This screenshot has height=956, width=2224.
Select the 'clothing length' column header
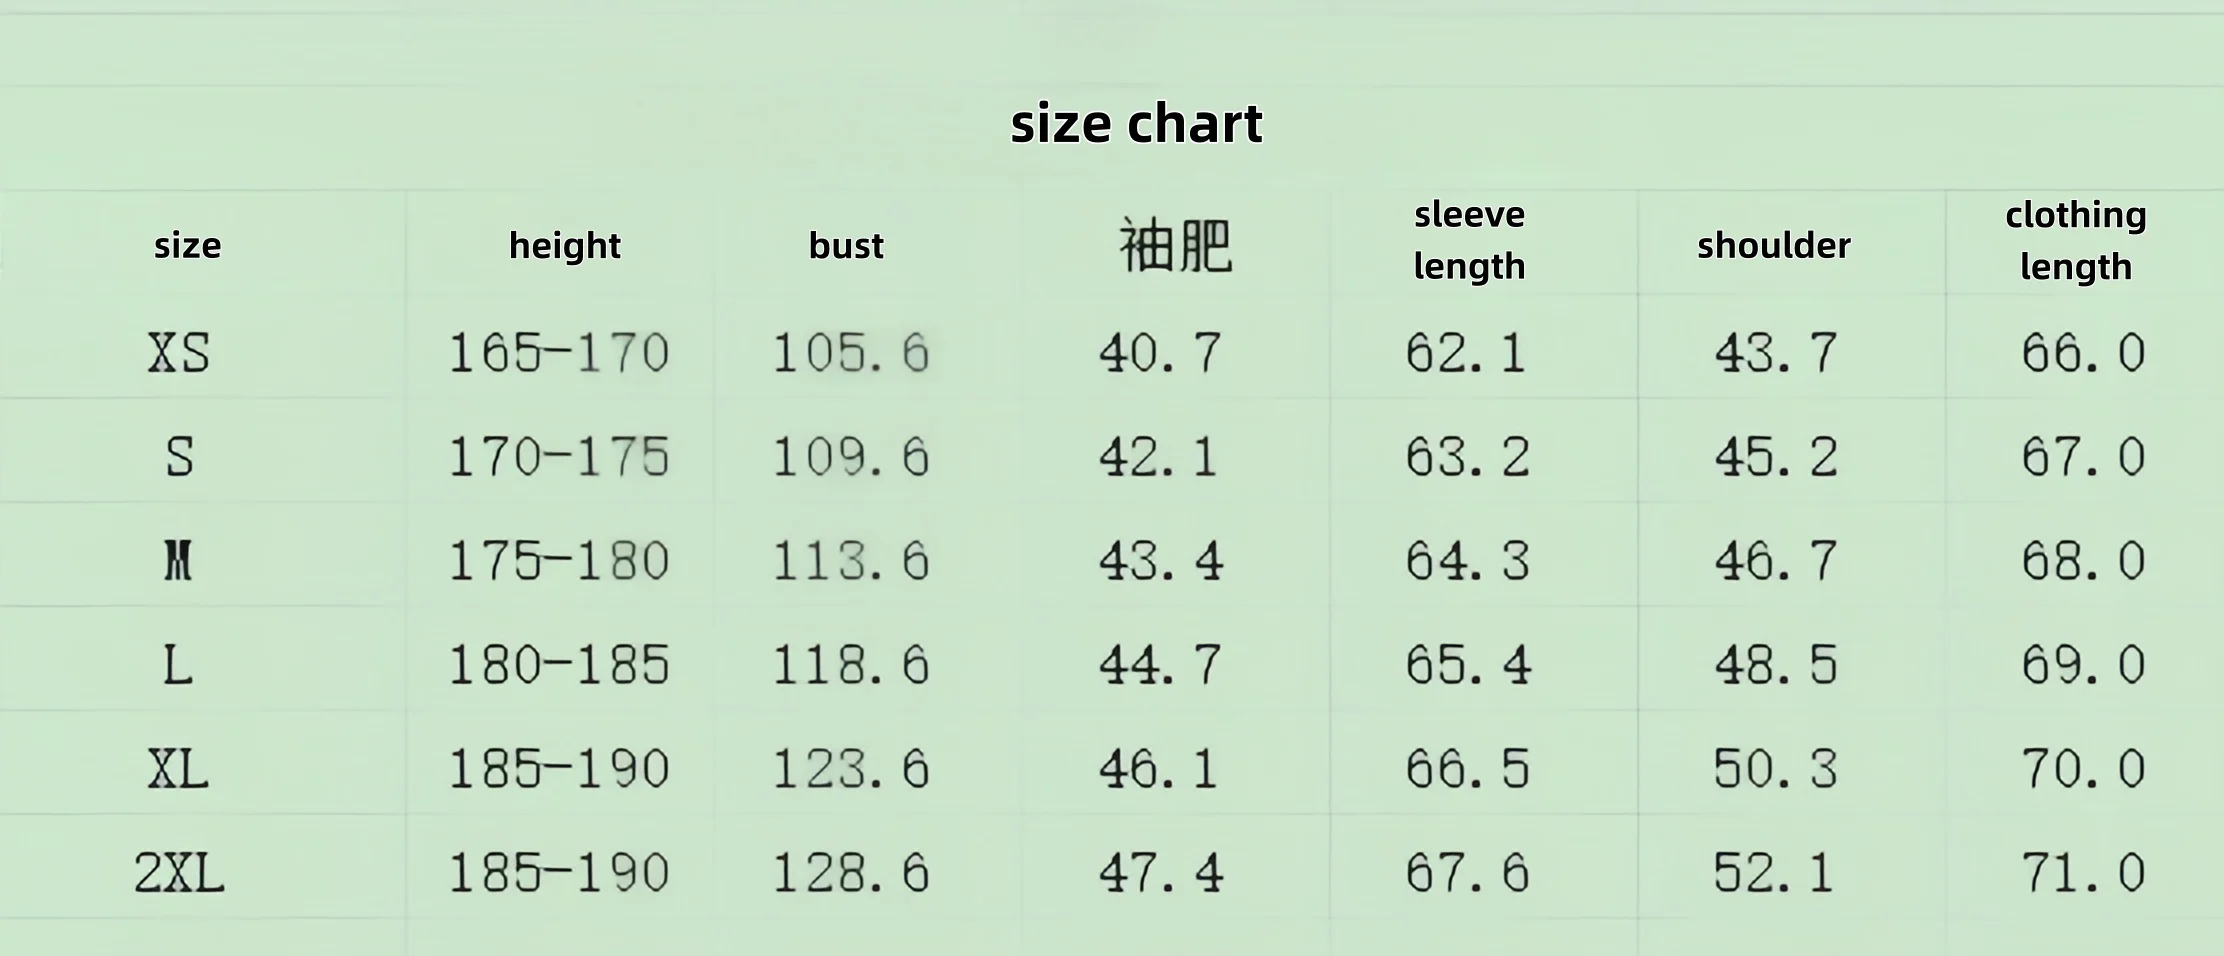point(2076,241)
